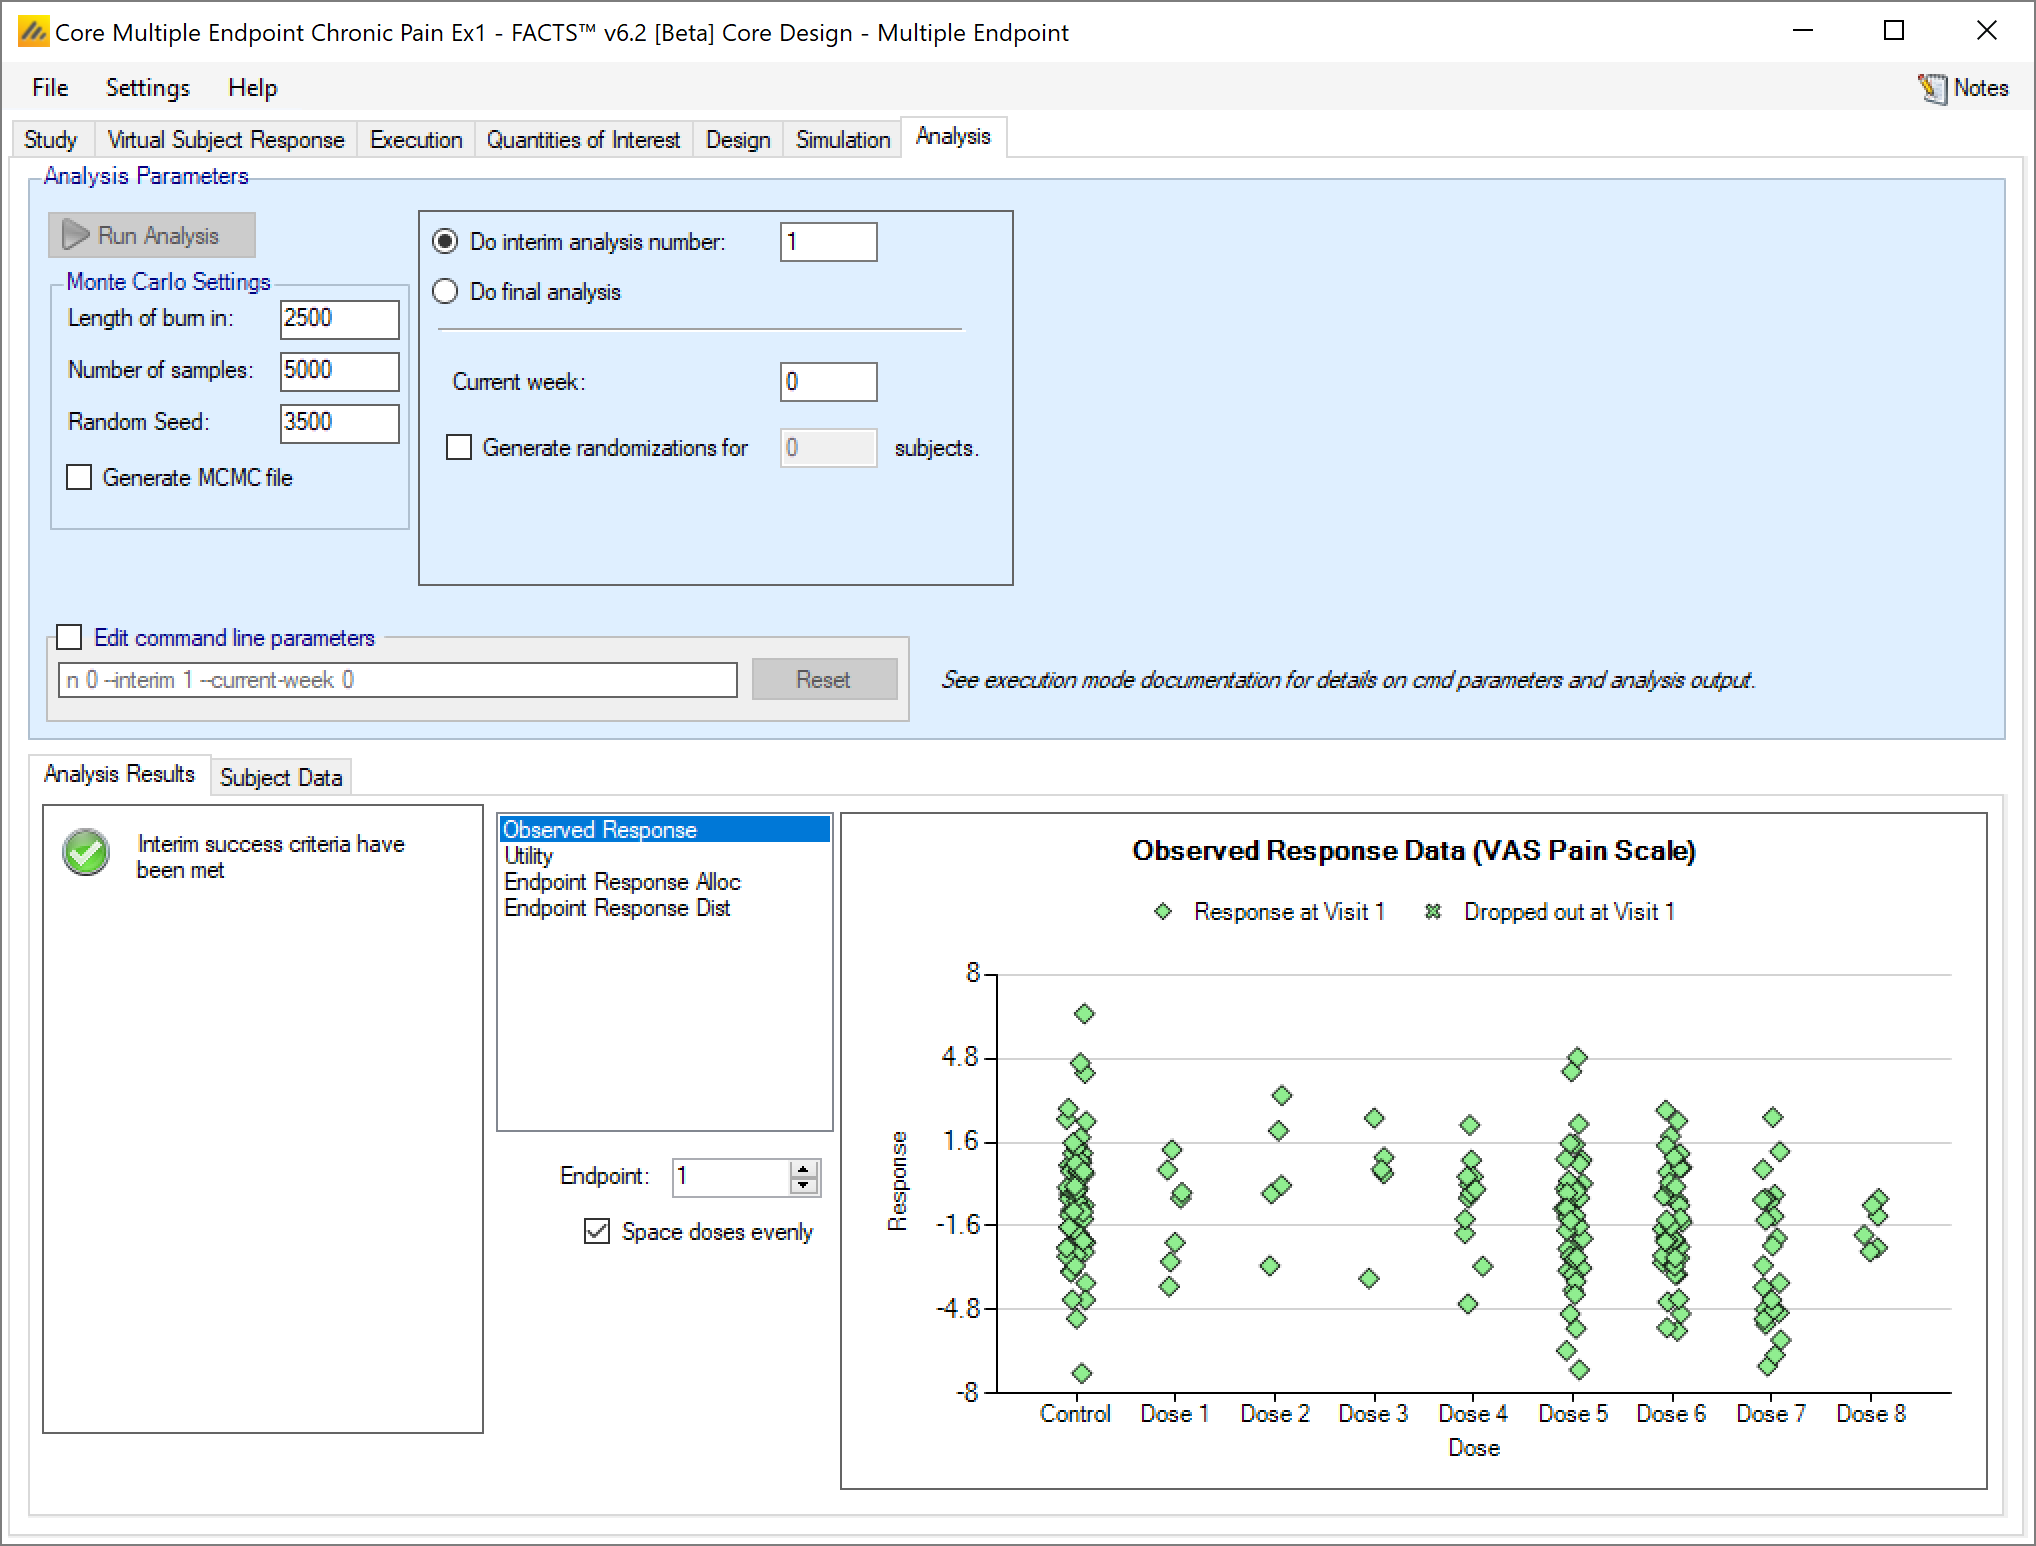Switch to the Subject Data tab
The height and width of the screenshot is (1546, 2036).
click(x=281, y=777)
